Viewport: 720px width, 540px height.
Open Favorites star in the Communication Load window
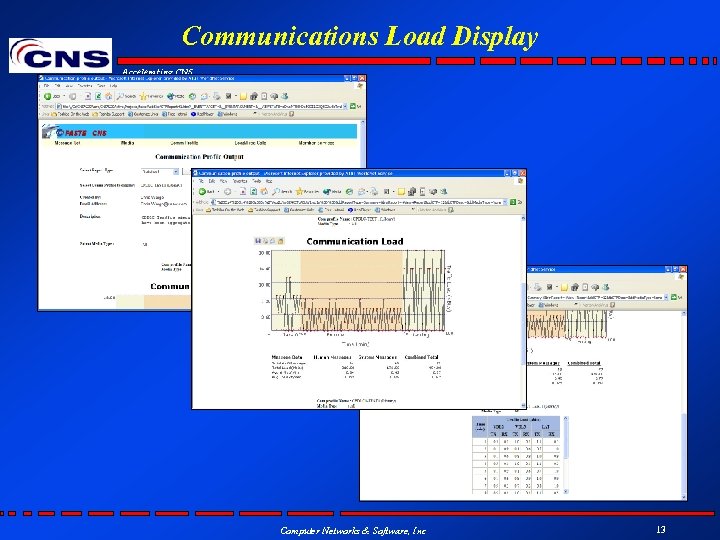pos(299,191)
